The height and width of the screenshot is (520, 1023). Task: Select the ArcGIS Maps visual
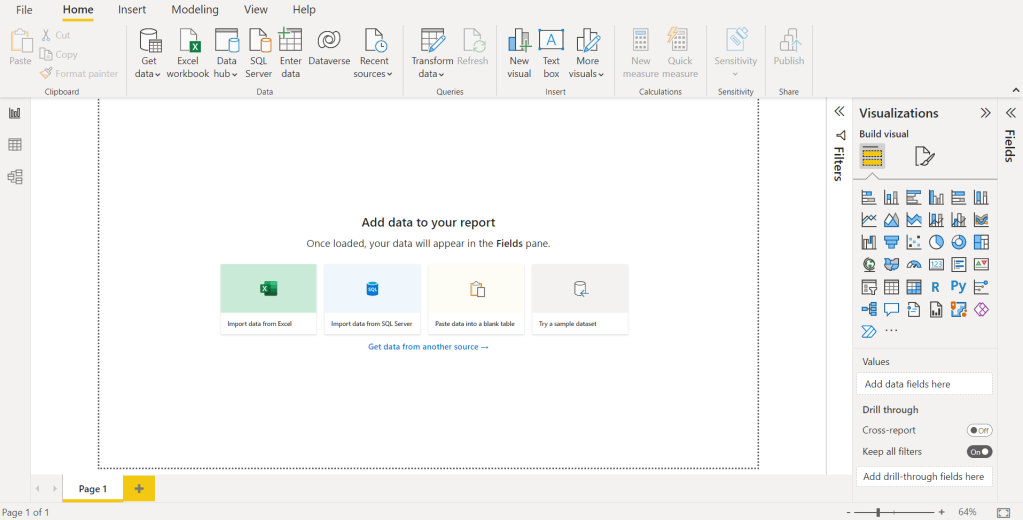click(x=958, y=309)
